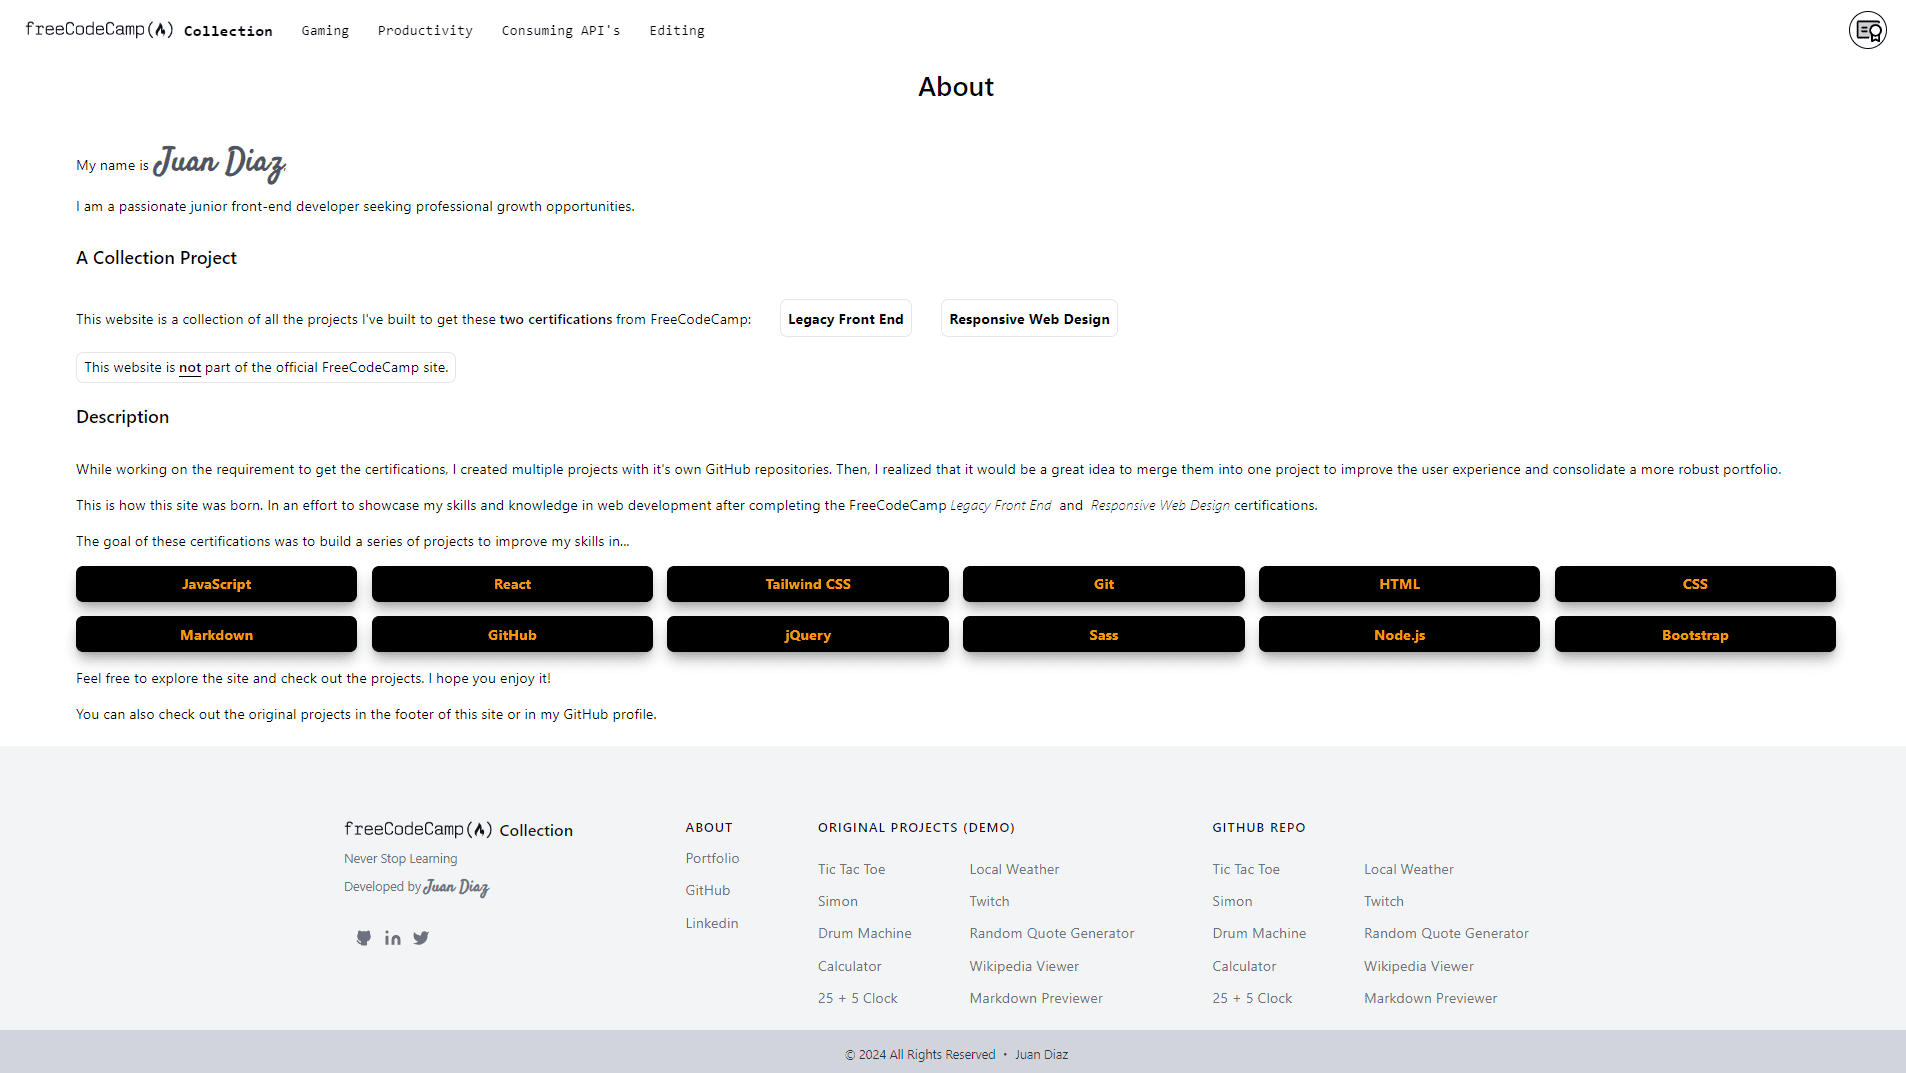Open Random Quote Generator GitHub repo link
This screenshot has height=1073, width=1906.
tap(1446, 933)
